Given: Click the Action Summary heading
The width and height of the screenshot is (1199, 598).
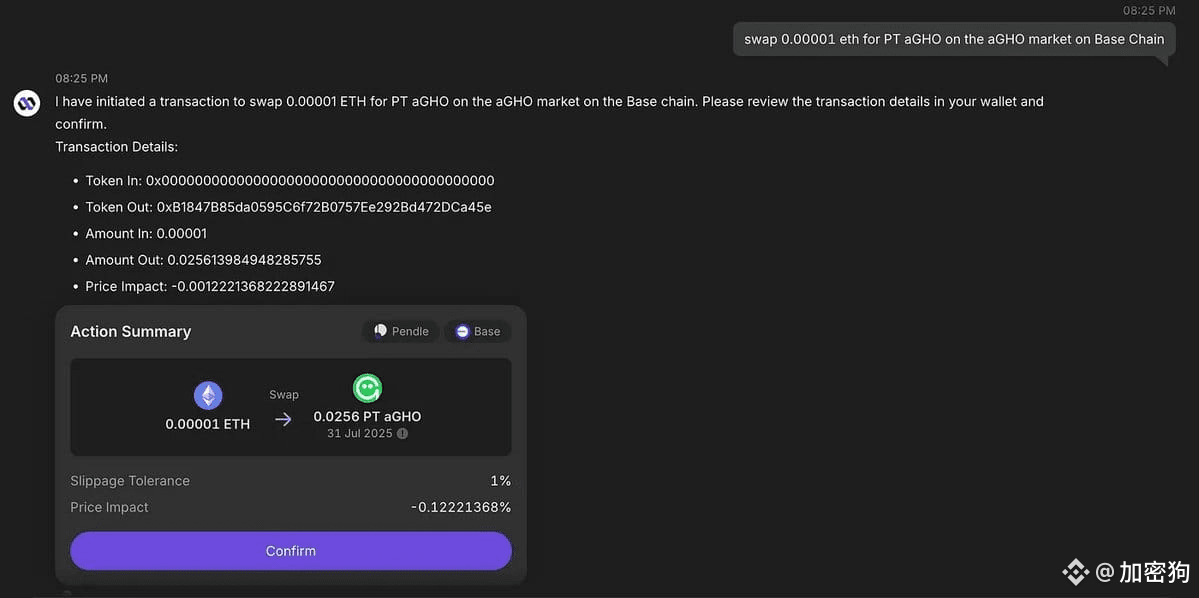Looking at the screenshot, I should [x=131, y=331].
